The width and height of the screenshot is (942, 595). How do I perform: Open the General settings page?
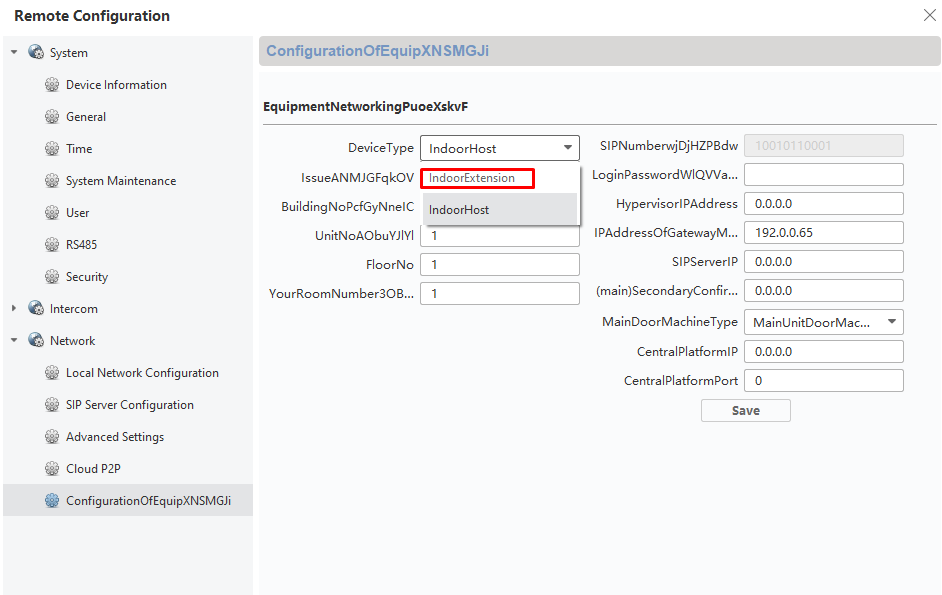(x=86, y=117)
